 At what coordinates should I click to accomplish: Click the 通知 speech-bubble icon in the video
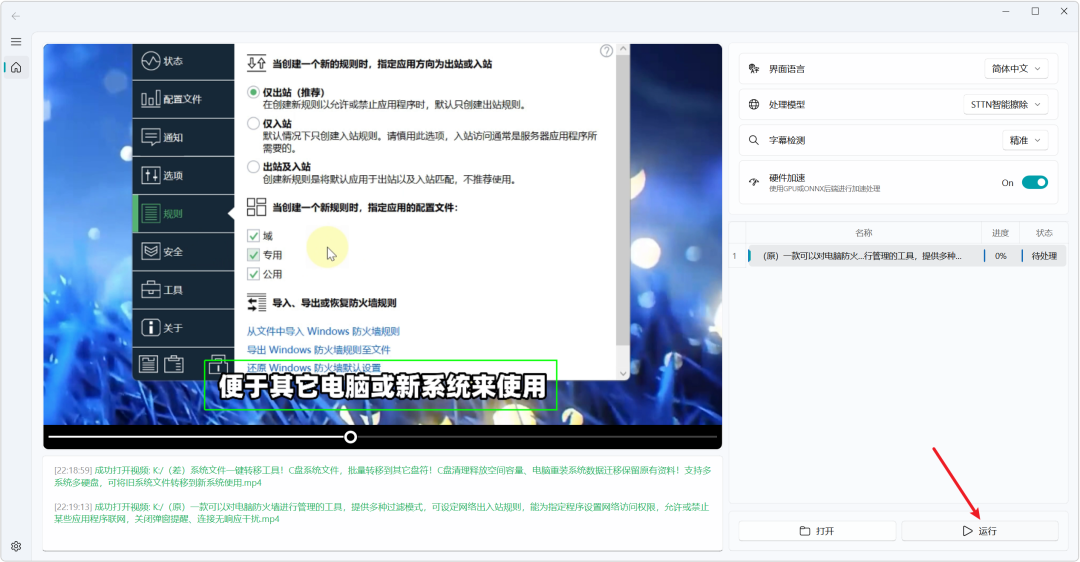[151, 137]
